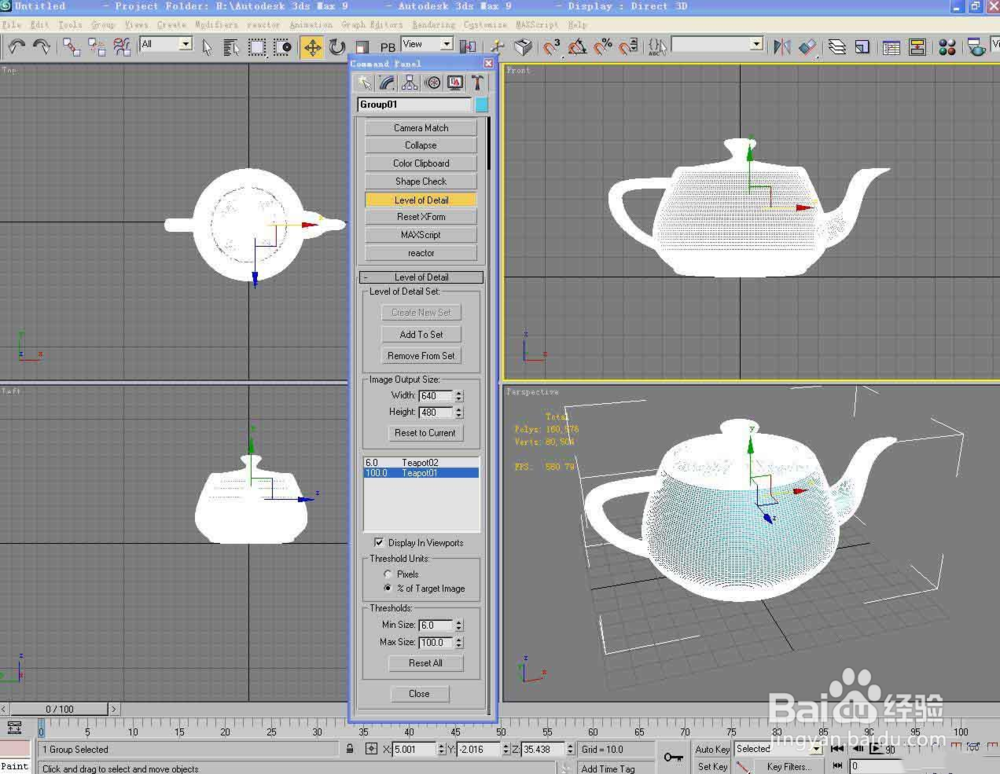The height and width of the screenshot is (774, 1000).
Task: Open the Layer Manager icon
Action: [837, 47]
